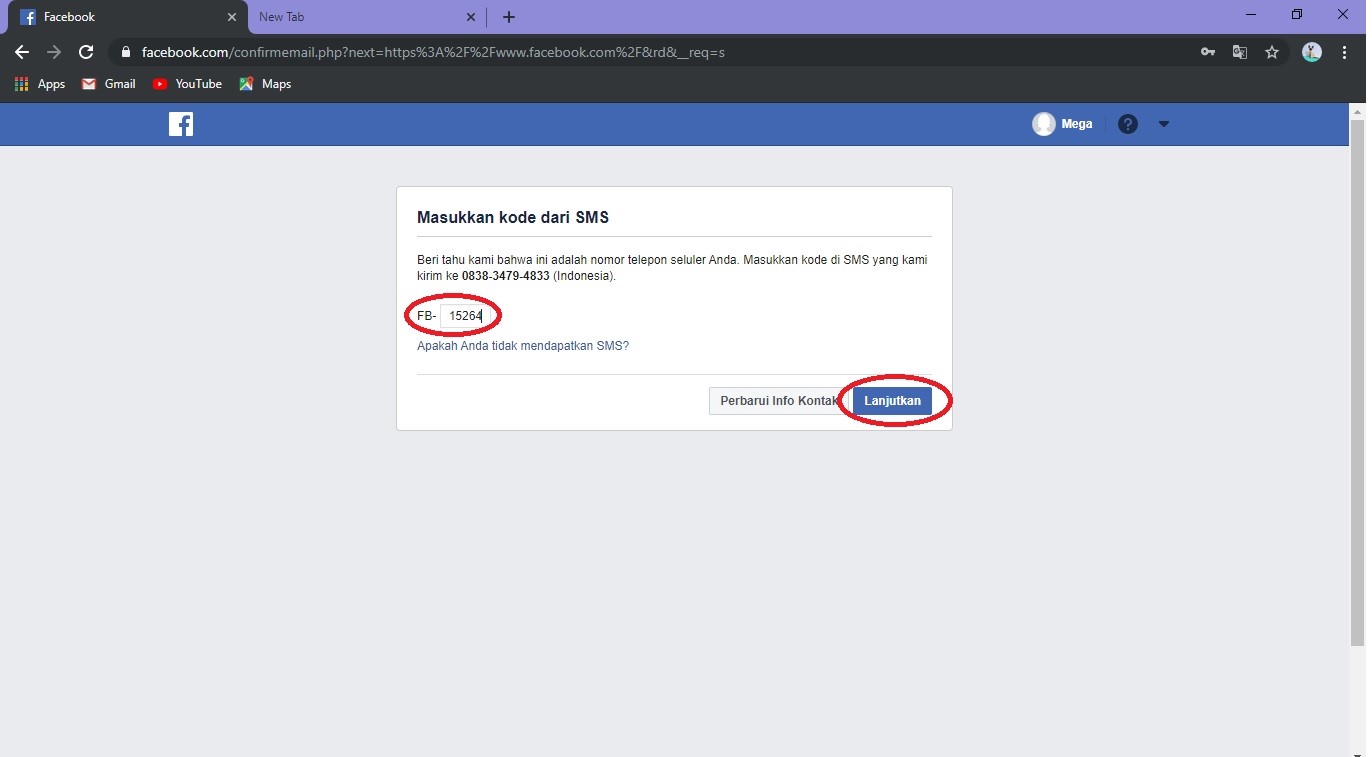Screen dimensions: 1372x757
Task: Click the Facebook logo in the blue header
Action: tap(181, 124)
